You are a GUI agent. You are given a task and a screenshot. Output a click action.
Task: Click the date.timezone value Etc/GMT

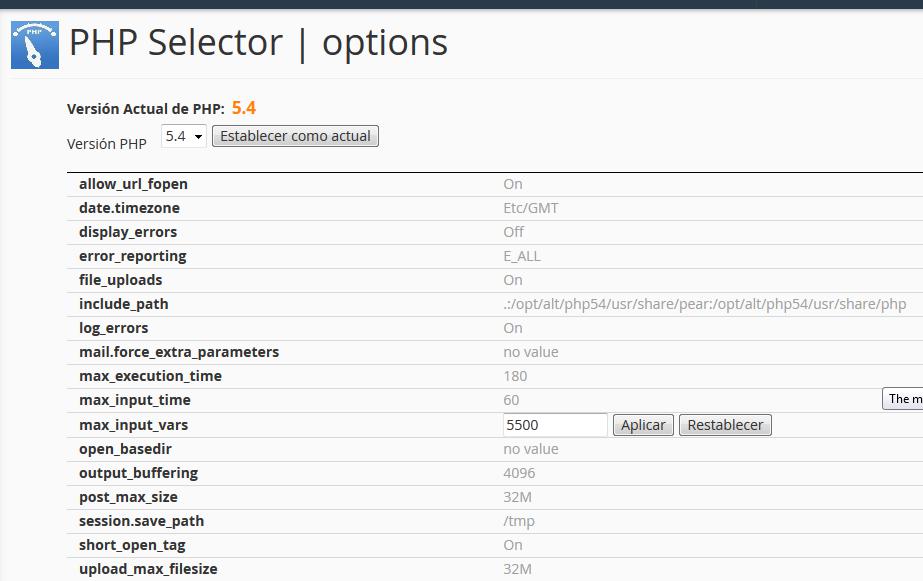[x=531, y=208]
